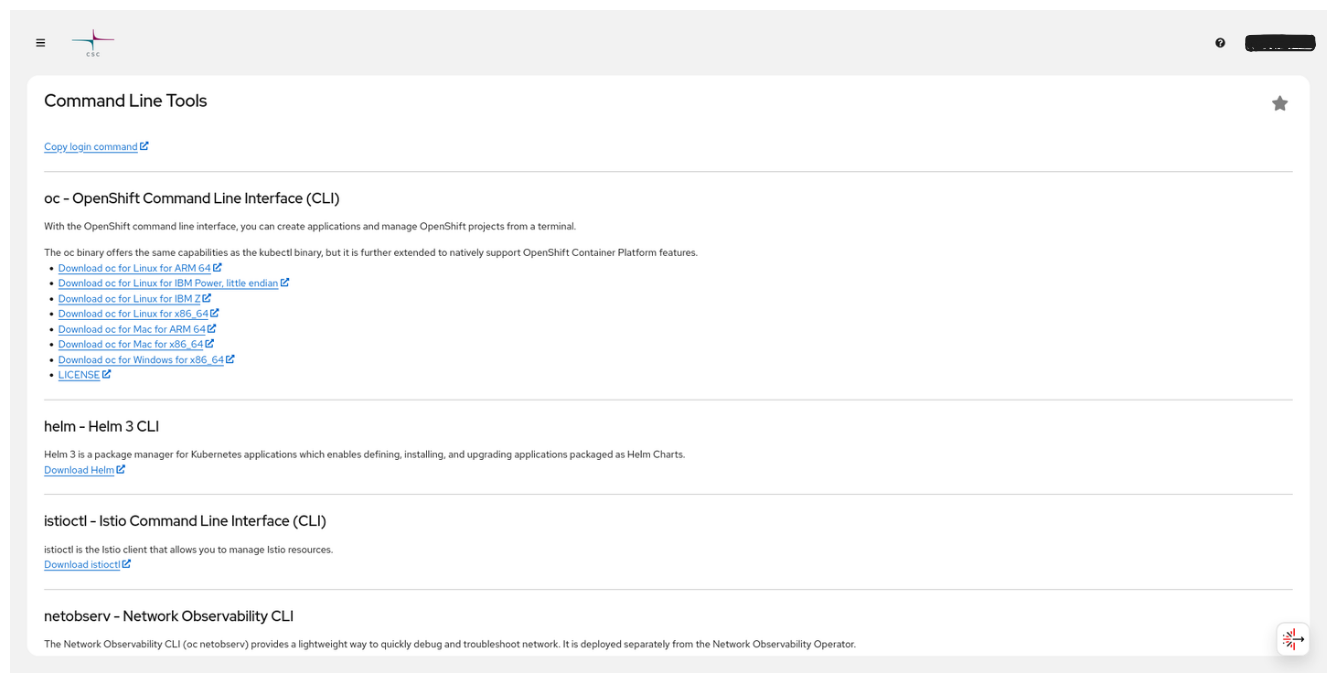The width and height of the screenshot is (1336, 683).
Task: Toggle the favorite star for Command Line Tools
Action: pos(1280,102)
